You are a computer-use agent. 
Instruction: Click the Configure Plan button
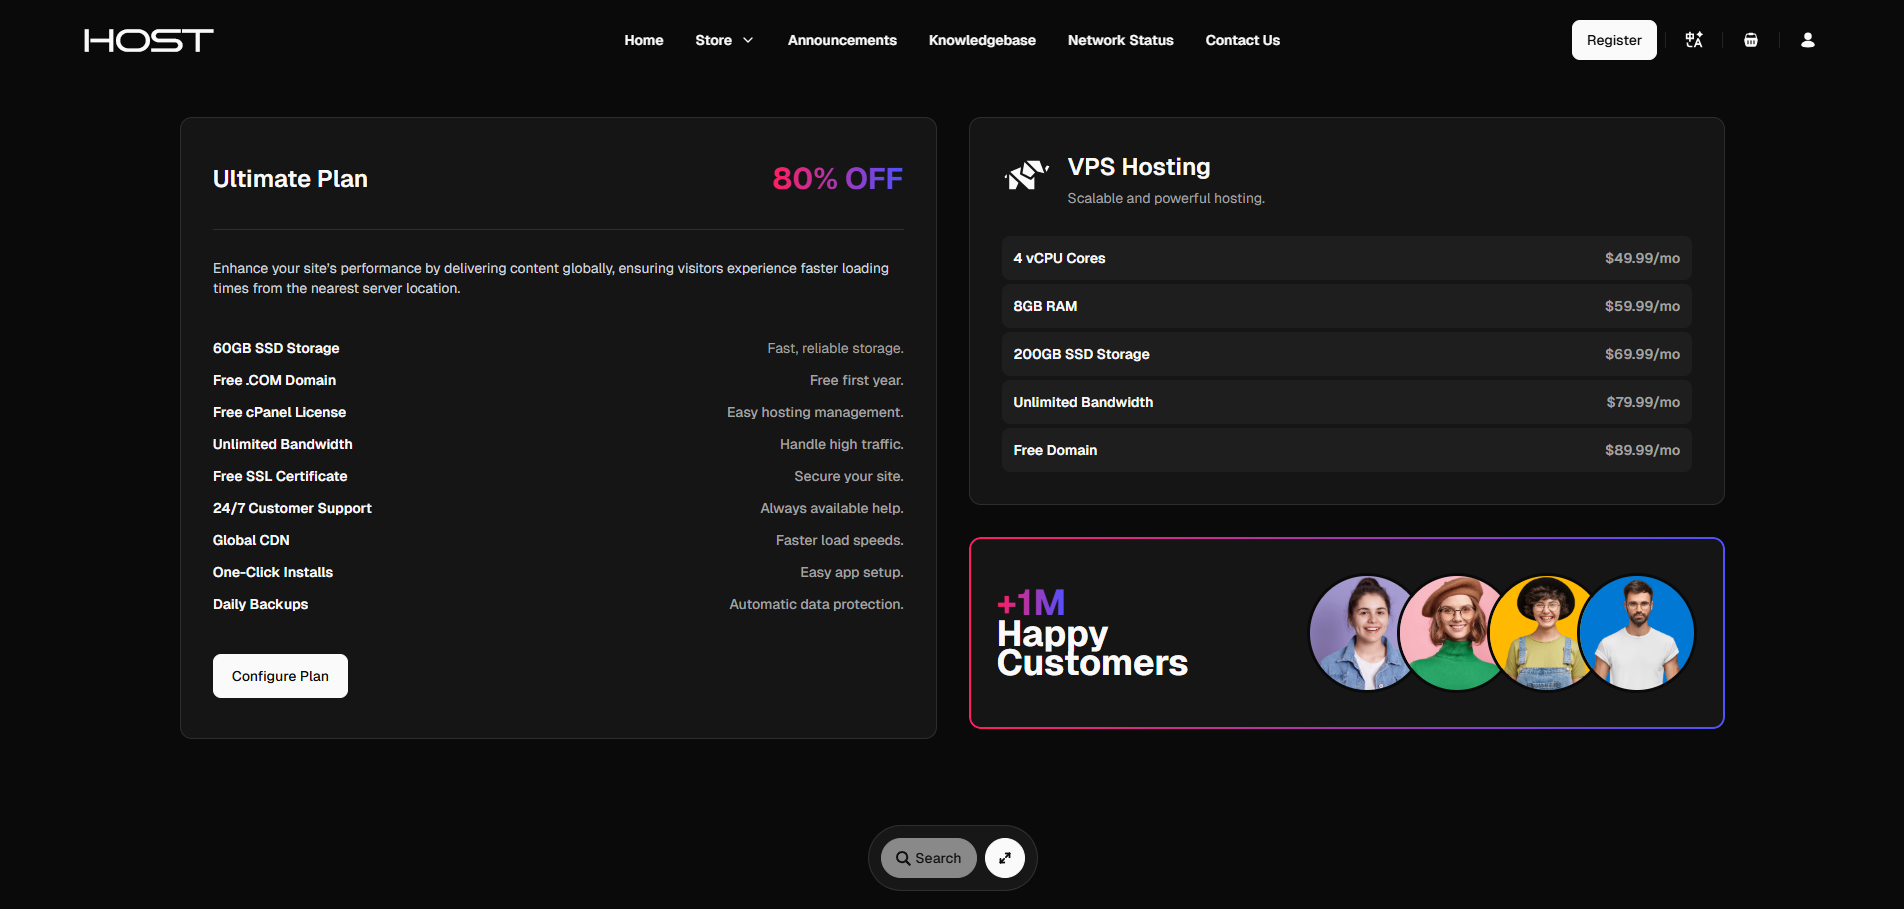coord(280,676)
